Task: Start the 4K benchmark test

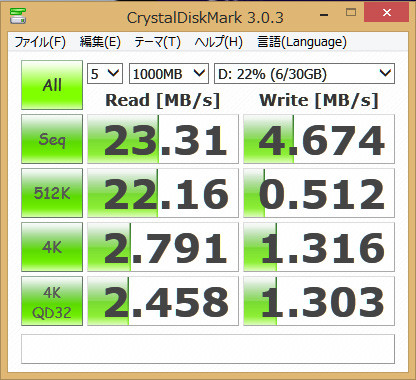Action: pyautogui.click(x=52, y=247)
